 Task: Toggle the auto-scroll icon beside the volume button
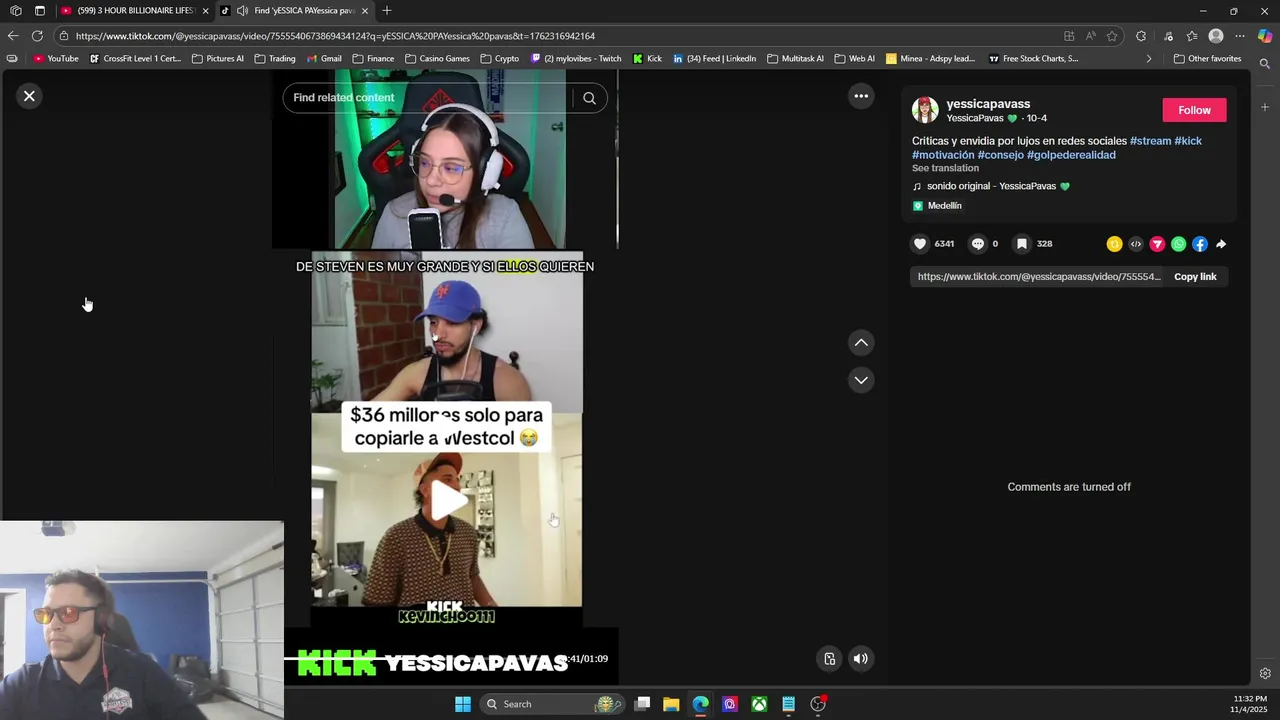[x=830, y=659]
